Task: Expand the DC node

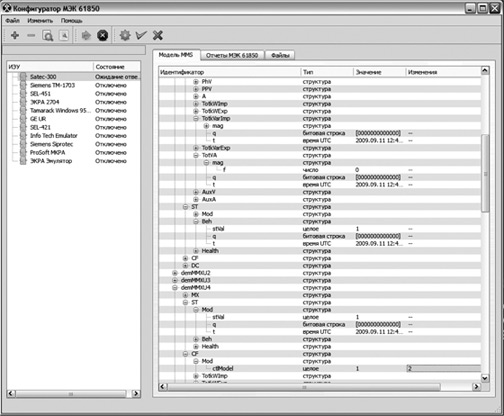Action: coord(185,265)
